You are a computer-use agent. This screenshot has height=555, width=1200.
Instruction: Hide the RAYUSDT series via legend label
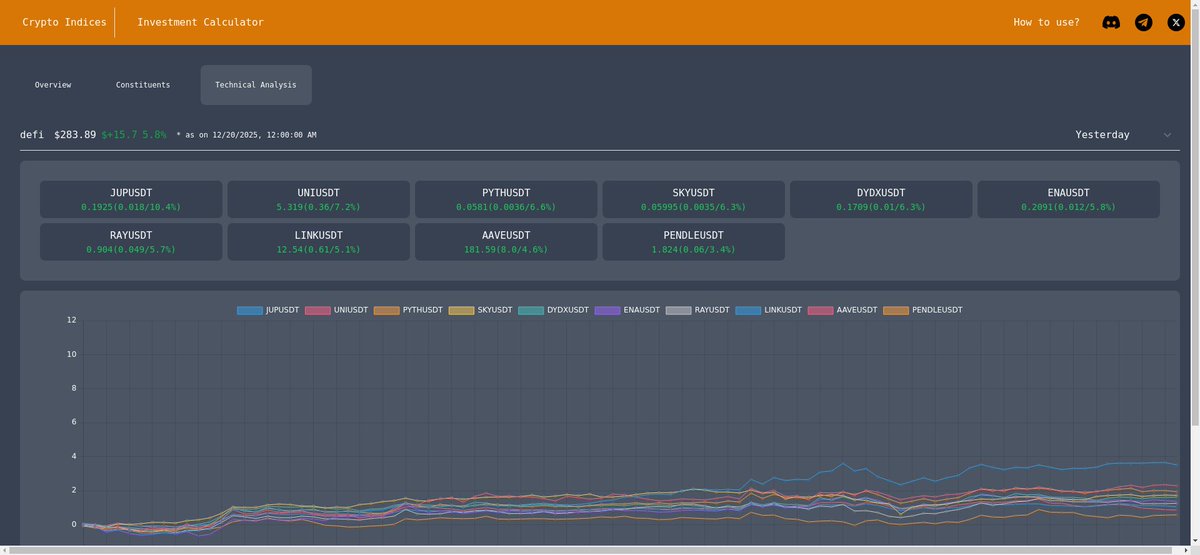[712, 310]
